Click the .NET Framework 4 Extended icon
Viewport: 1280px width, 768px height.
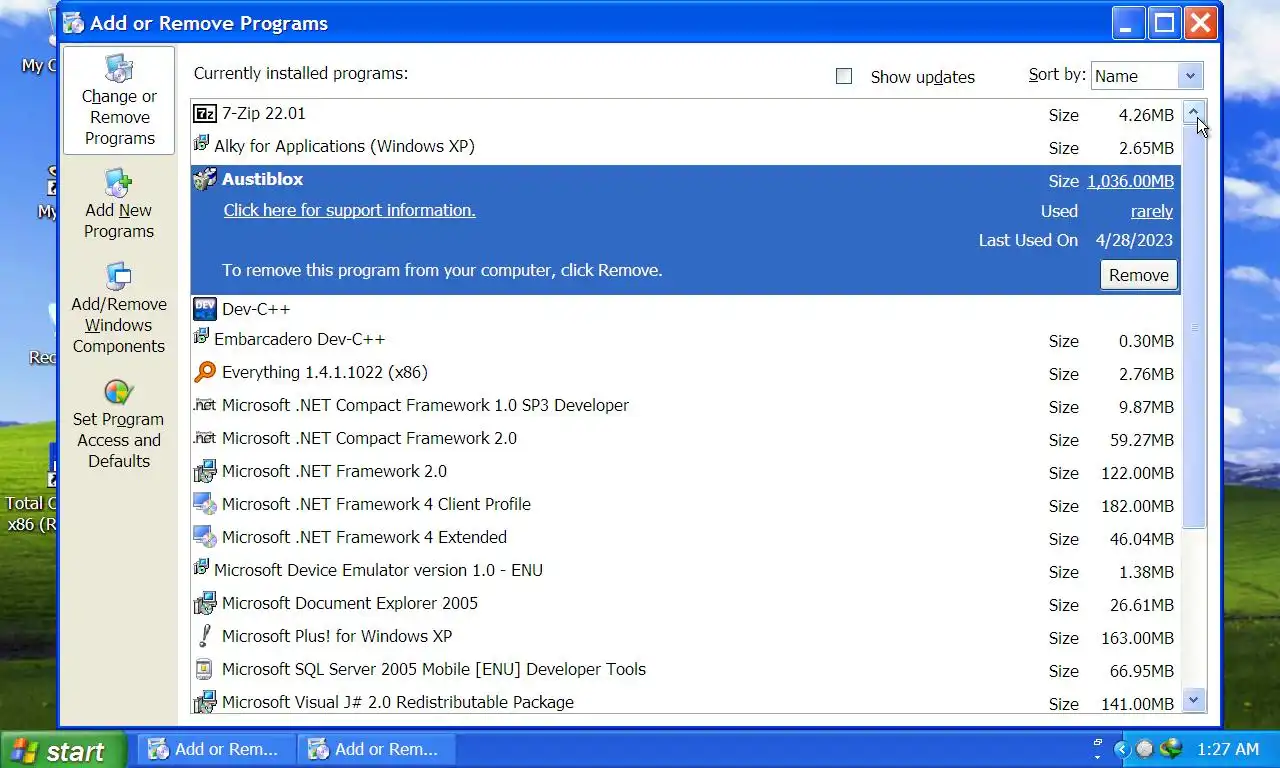point(205,537)
